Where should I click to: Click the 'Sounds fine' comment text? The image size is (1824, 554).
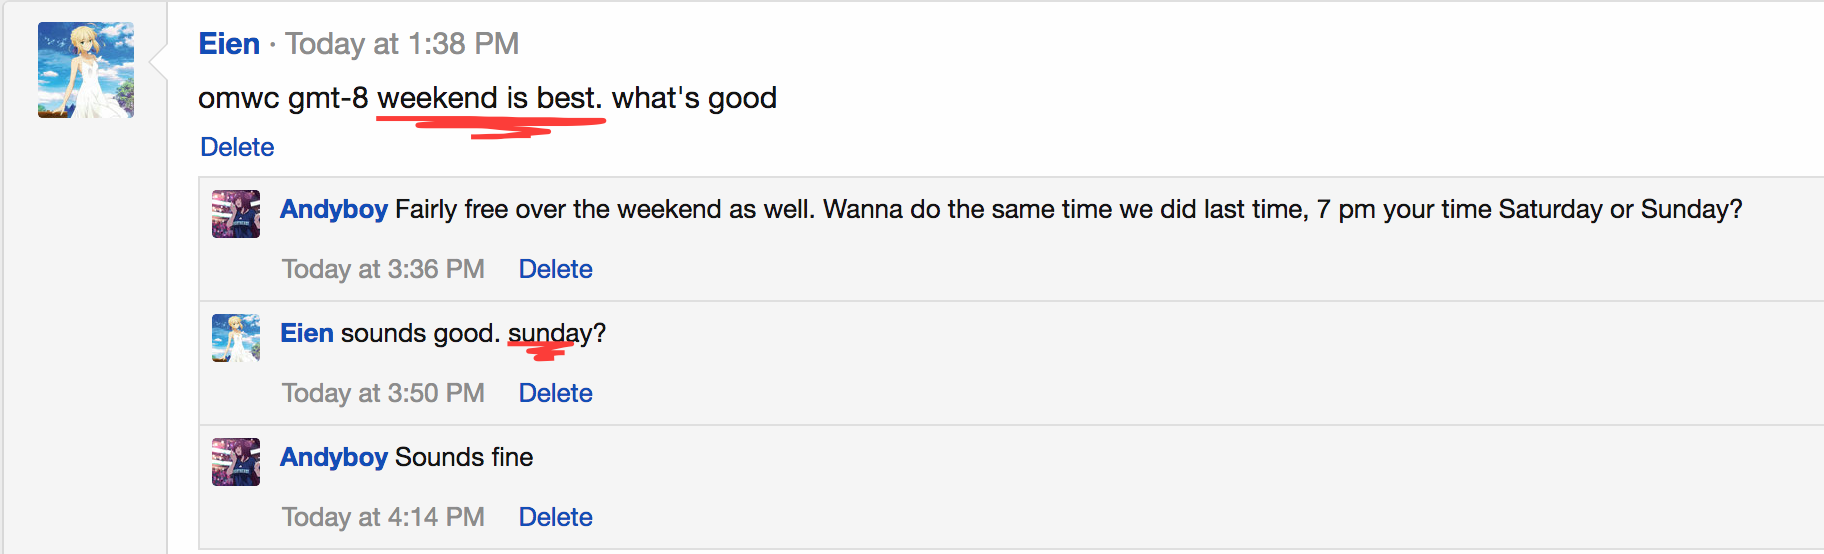[x=464, y=457]
